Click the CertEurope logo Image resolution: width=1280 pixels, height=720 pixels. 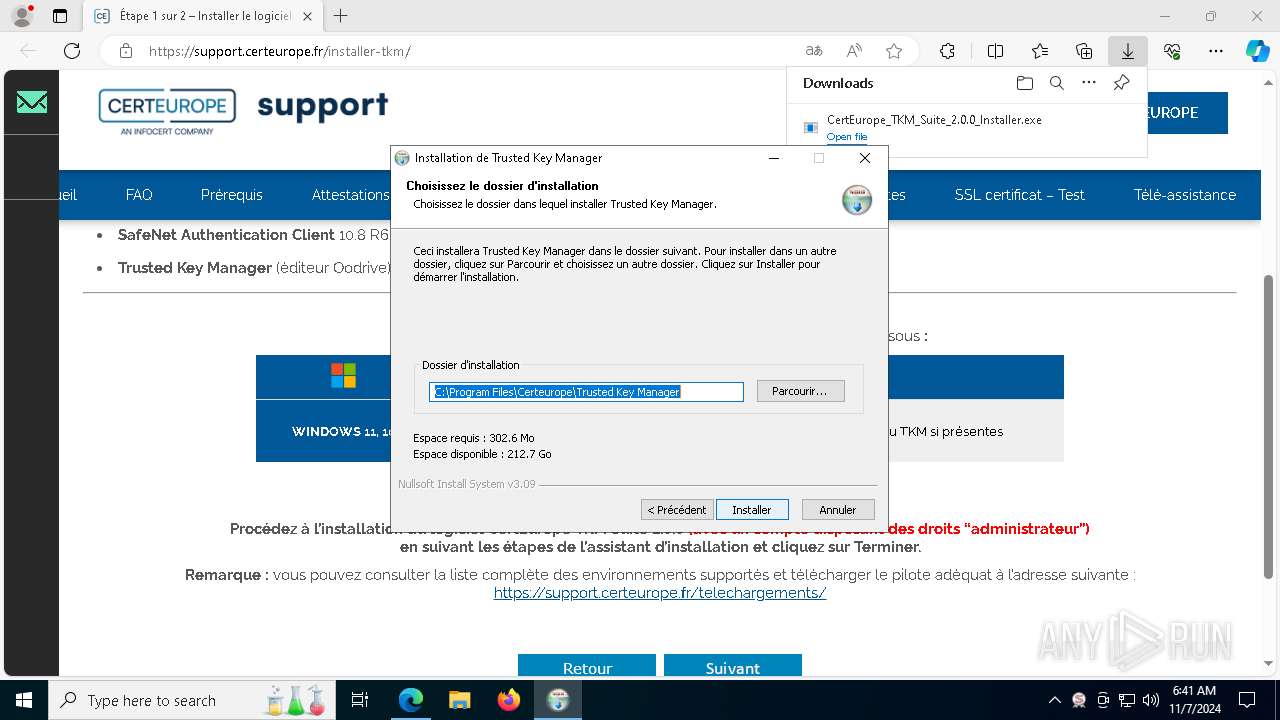(167, 111)
